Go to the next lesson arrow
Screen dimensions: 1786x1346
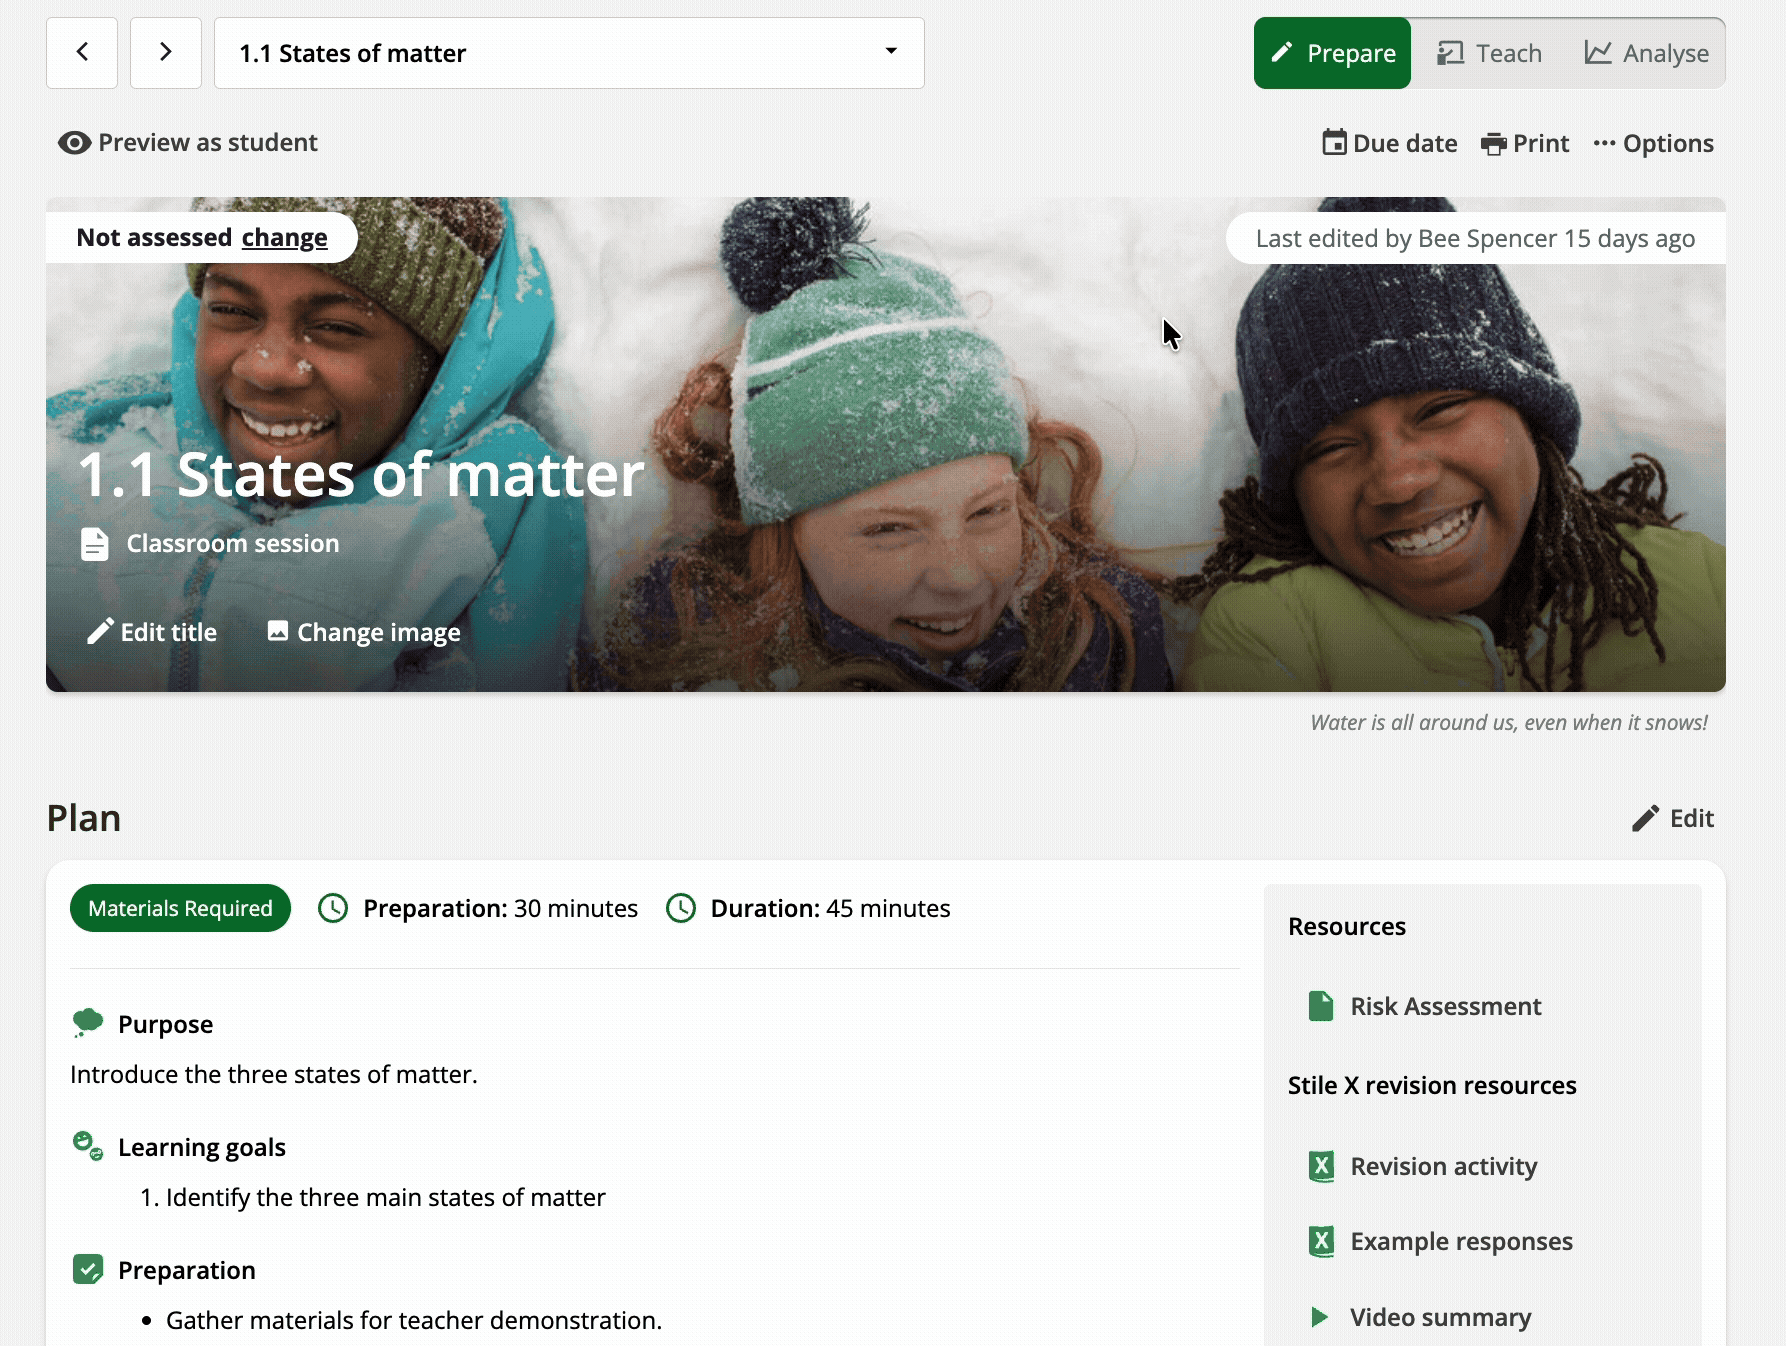click(166, 53)
